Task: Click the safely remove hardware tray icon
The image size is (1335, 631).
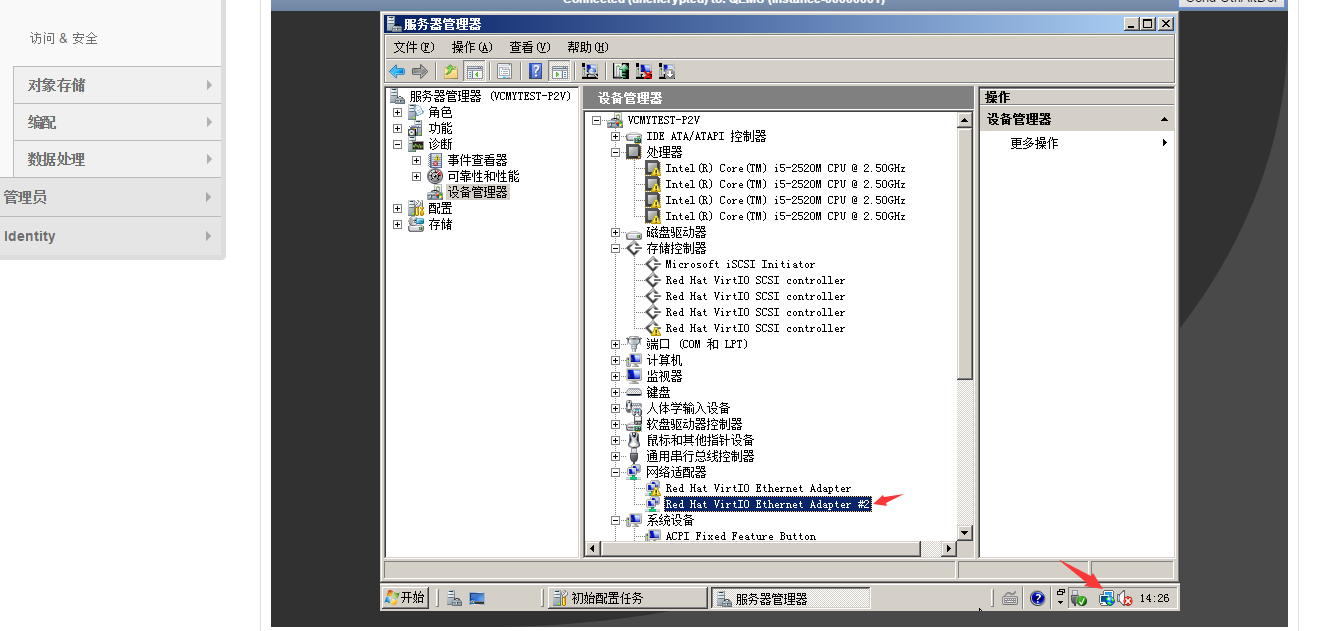Action: tap(1078, 598)
